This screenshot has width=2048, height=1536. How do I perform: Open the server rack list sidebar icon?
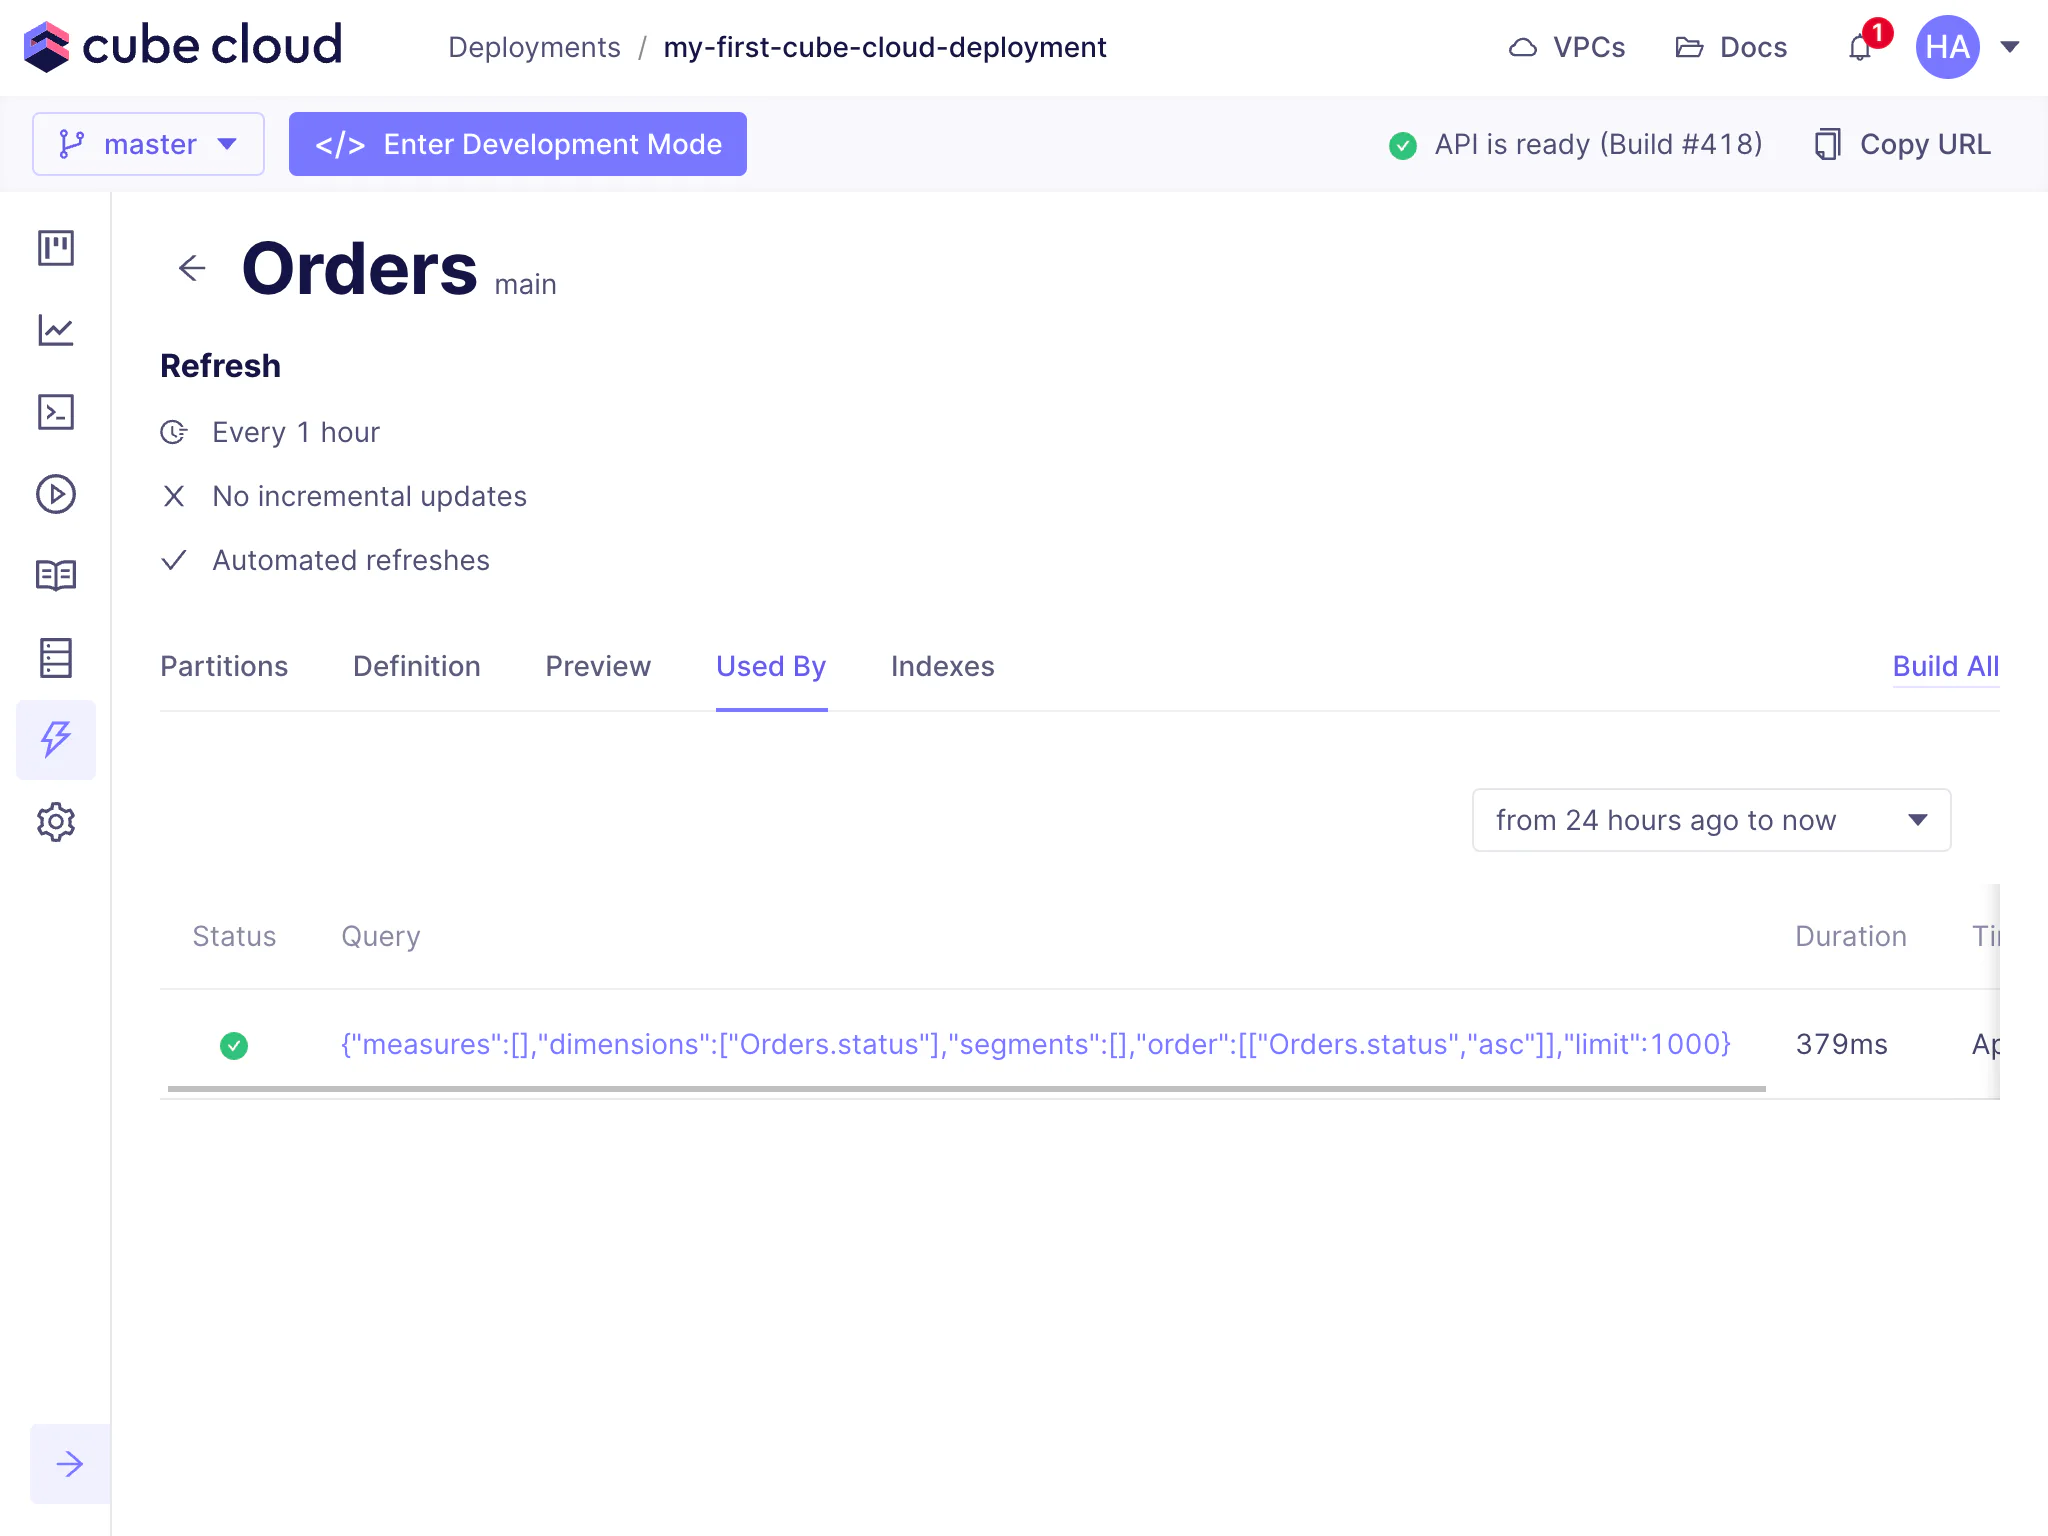[x=56, y=658]
